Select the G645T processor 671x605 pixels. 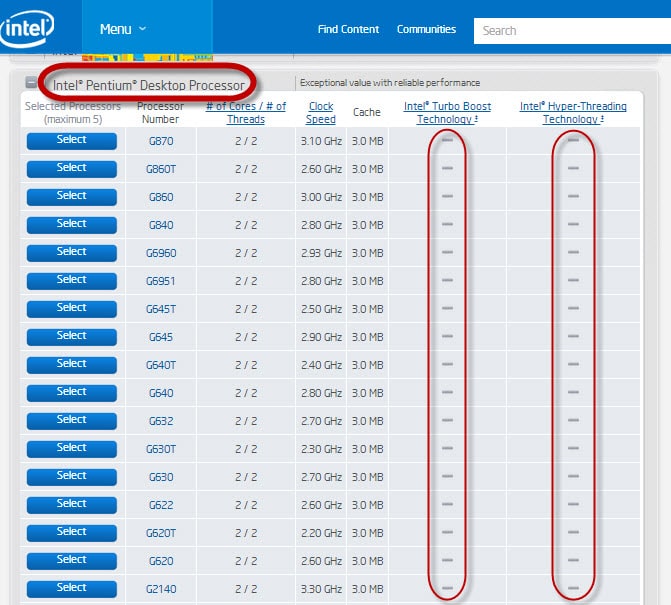click(72, 309)
